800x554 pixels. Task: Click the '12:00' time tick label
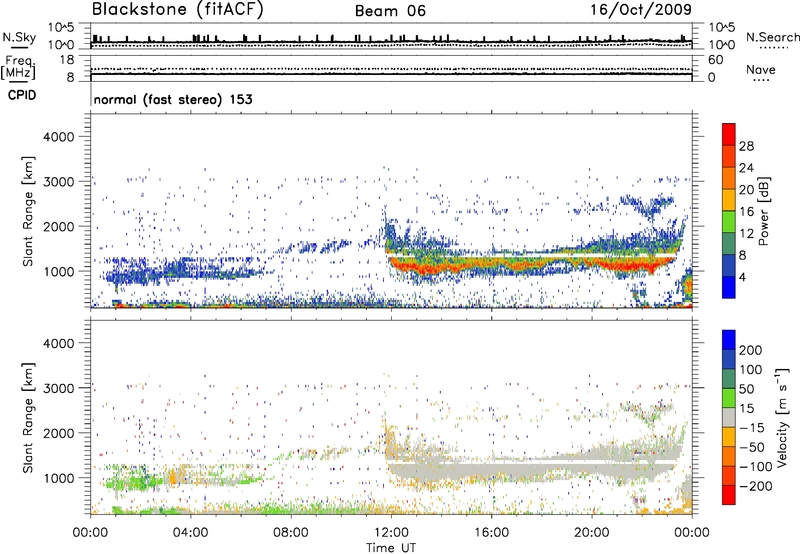pyautogui.click(x=391, y=533)
